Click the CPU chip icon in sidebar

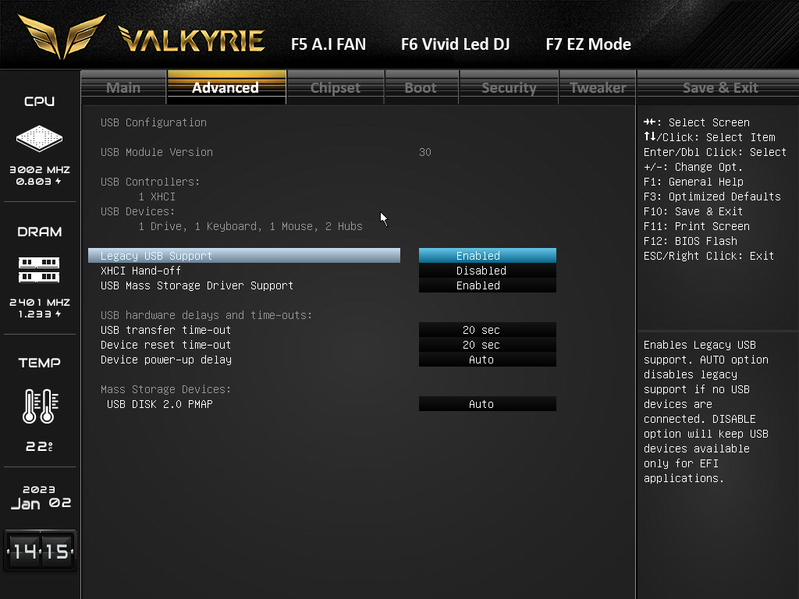39,138
